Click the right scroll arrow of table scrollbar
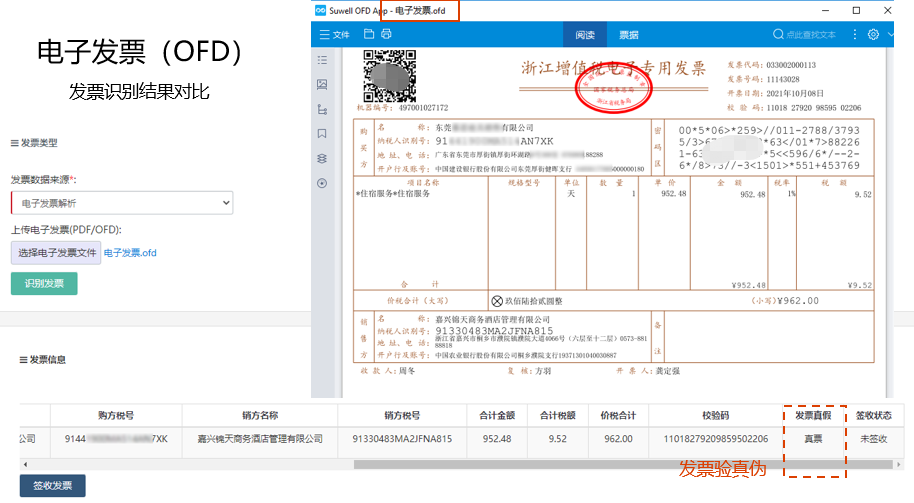The height and width of the screenshot is (503, 914). pos(899,464)
